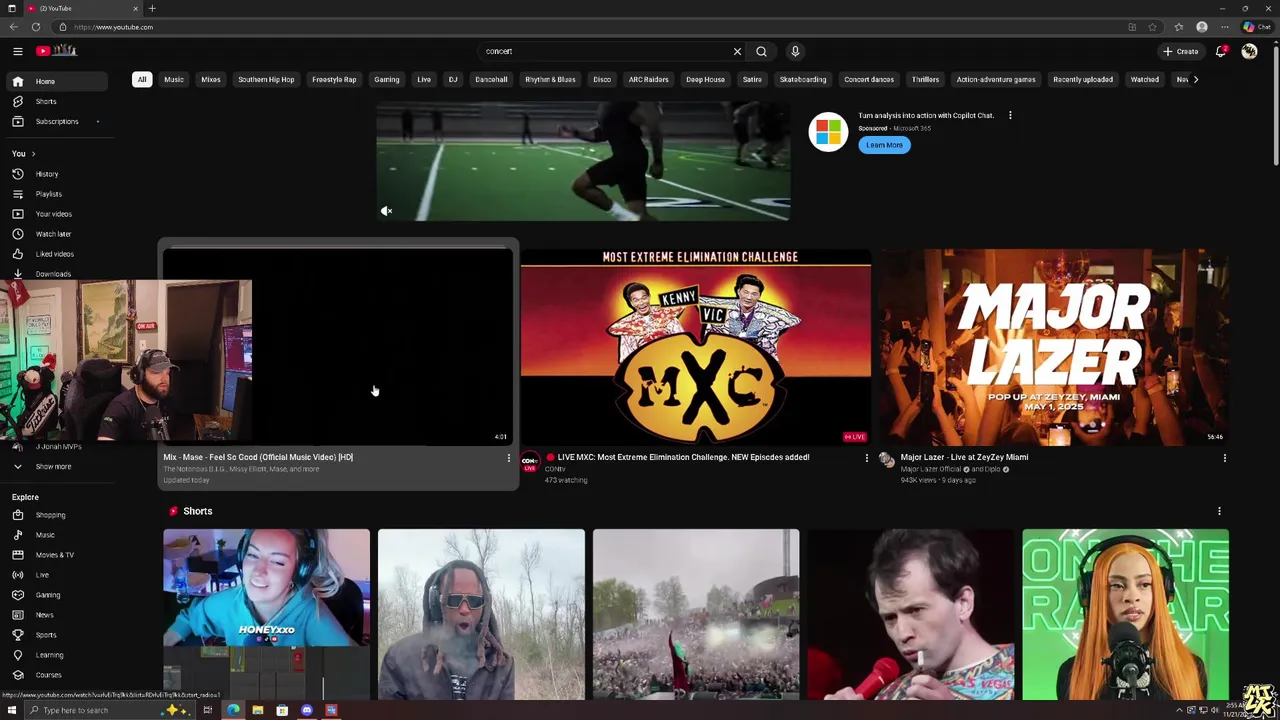Select the Freestyle Rap chip
The image size is (1280, 720).
point(334,79)
